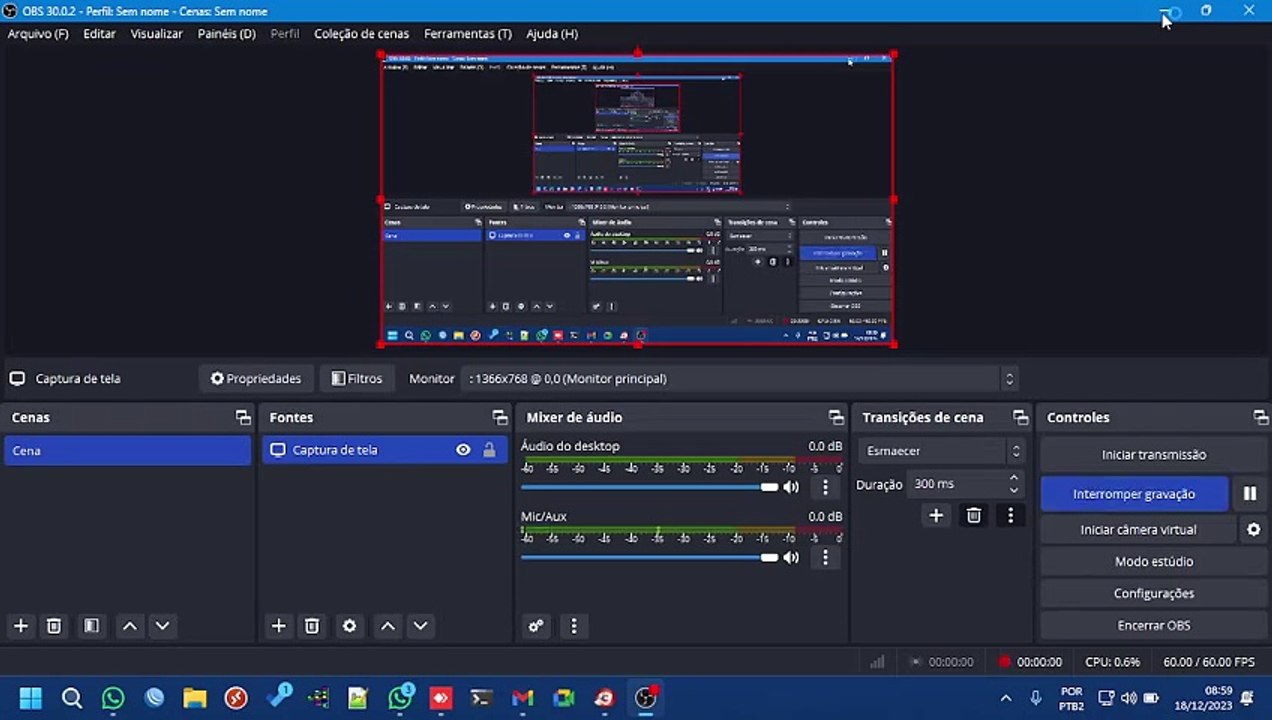Mute Mic/Aux speaker icon
The height and width of the screenshot is (720, 1272).
[791, 557]
